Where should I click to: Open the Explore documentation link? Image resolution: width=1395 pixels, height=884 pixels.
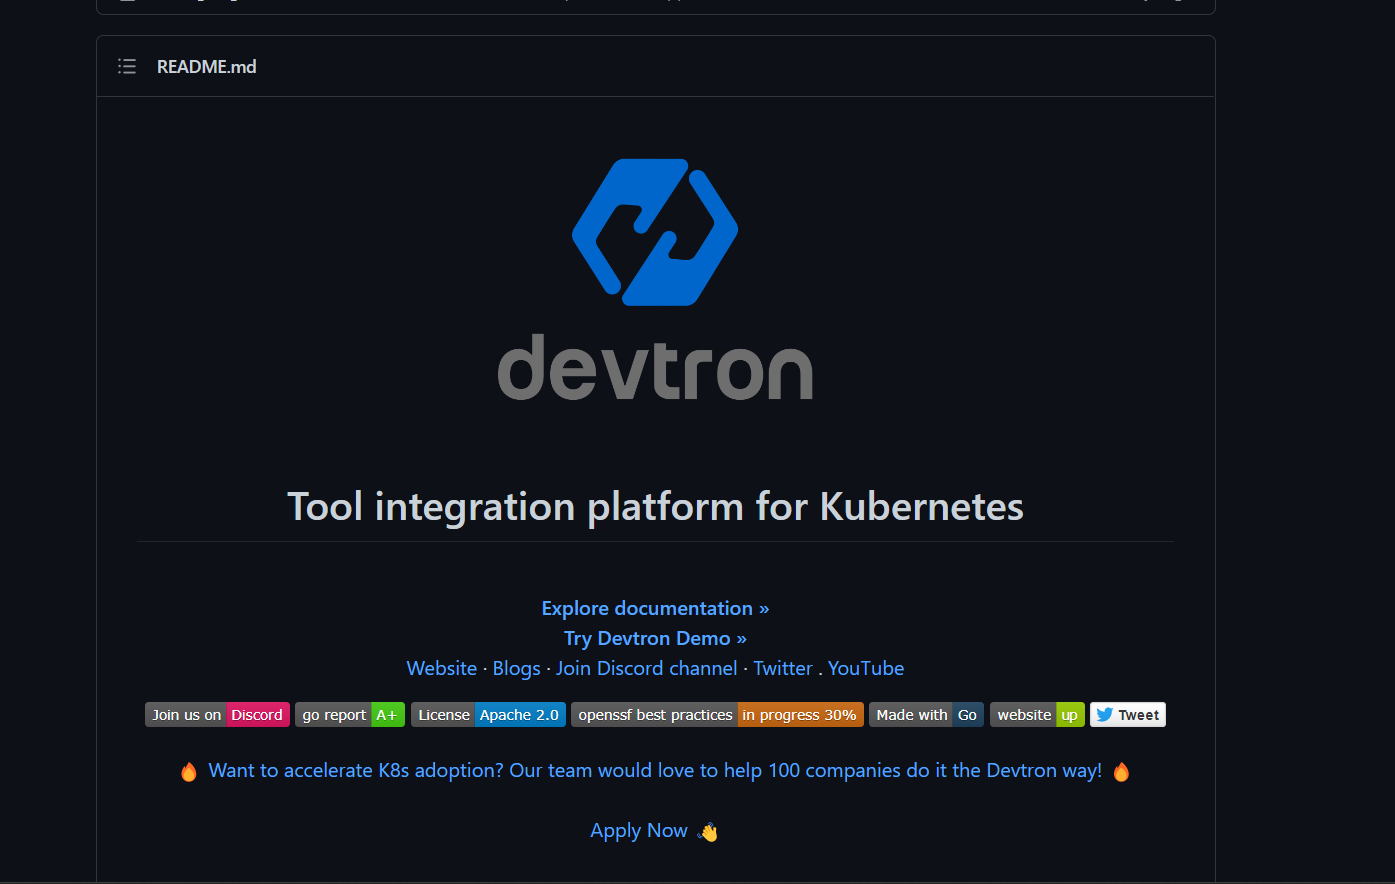click(655, 608)
